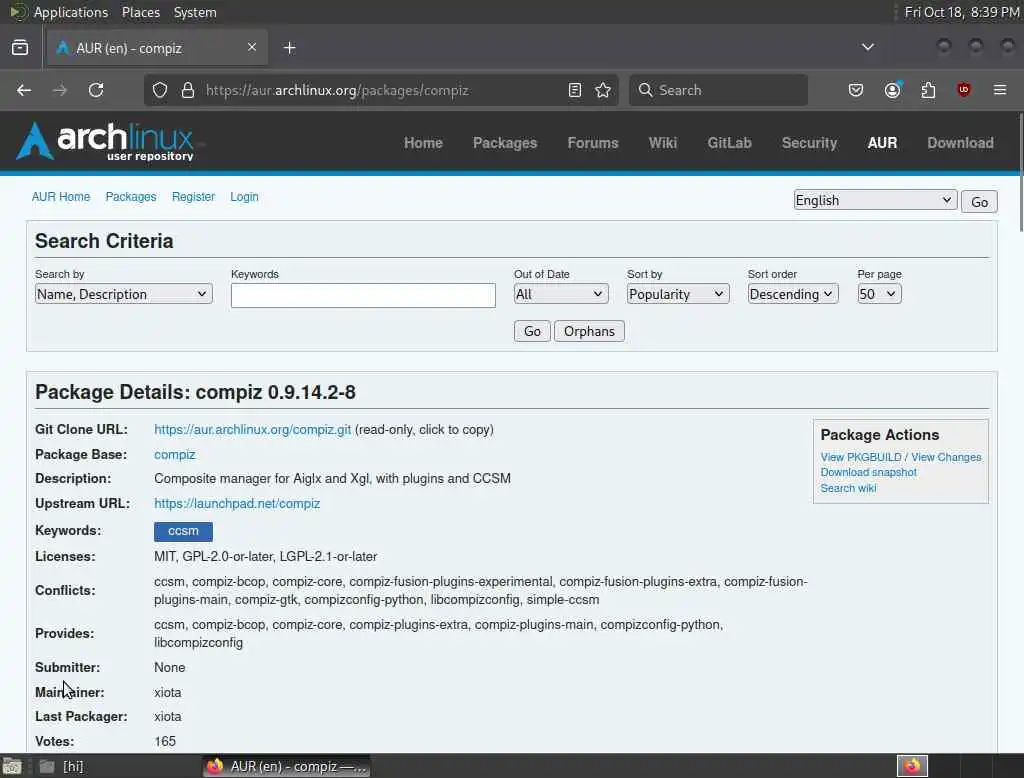Open GitLab in the navigation bar
Screen dimensions: 1024x778
click(729, 142)
